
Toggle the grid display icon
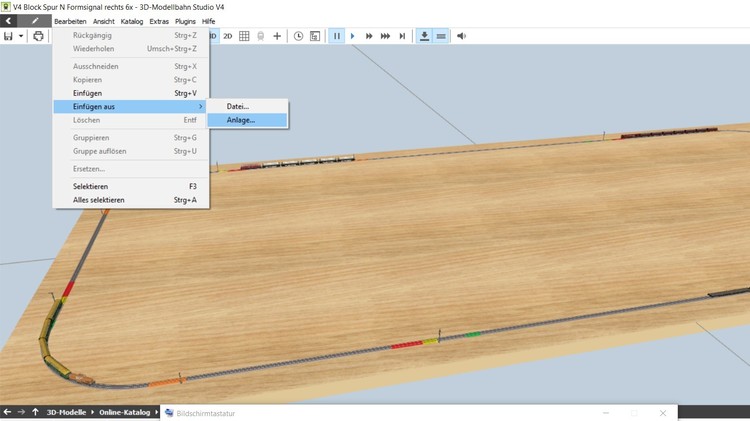pyautogui.click(x=244, y=36)
